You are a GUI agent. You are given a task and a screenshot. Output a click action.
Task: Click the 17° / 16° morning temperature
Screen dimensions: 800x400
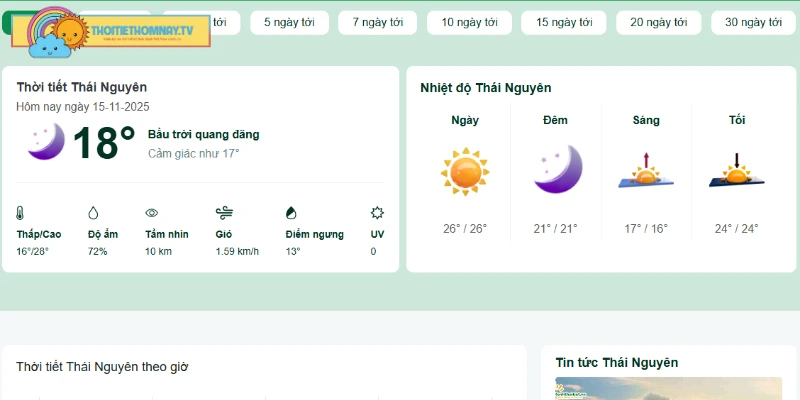(x=646, y=229)
